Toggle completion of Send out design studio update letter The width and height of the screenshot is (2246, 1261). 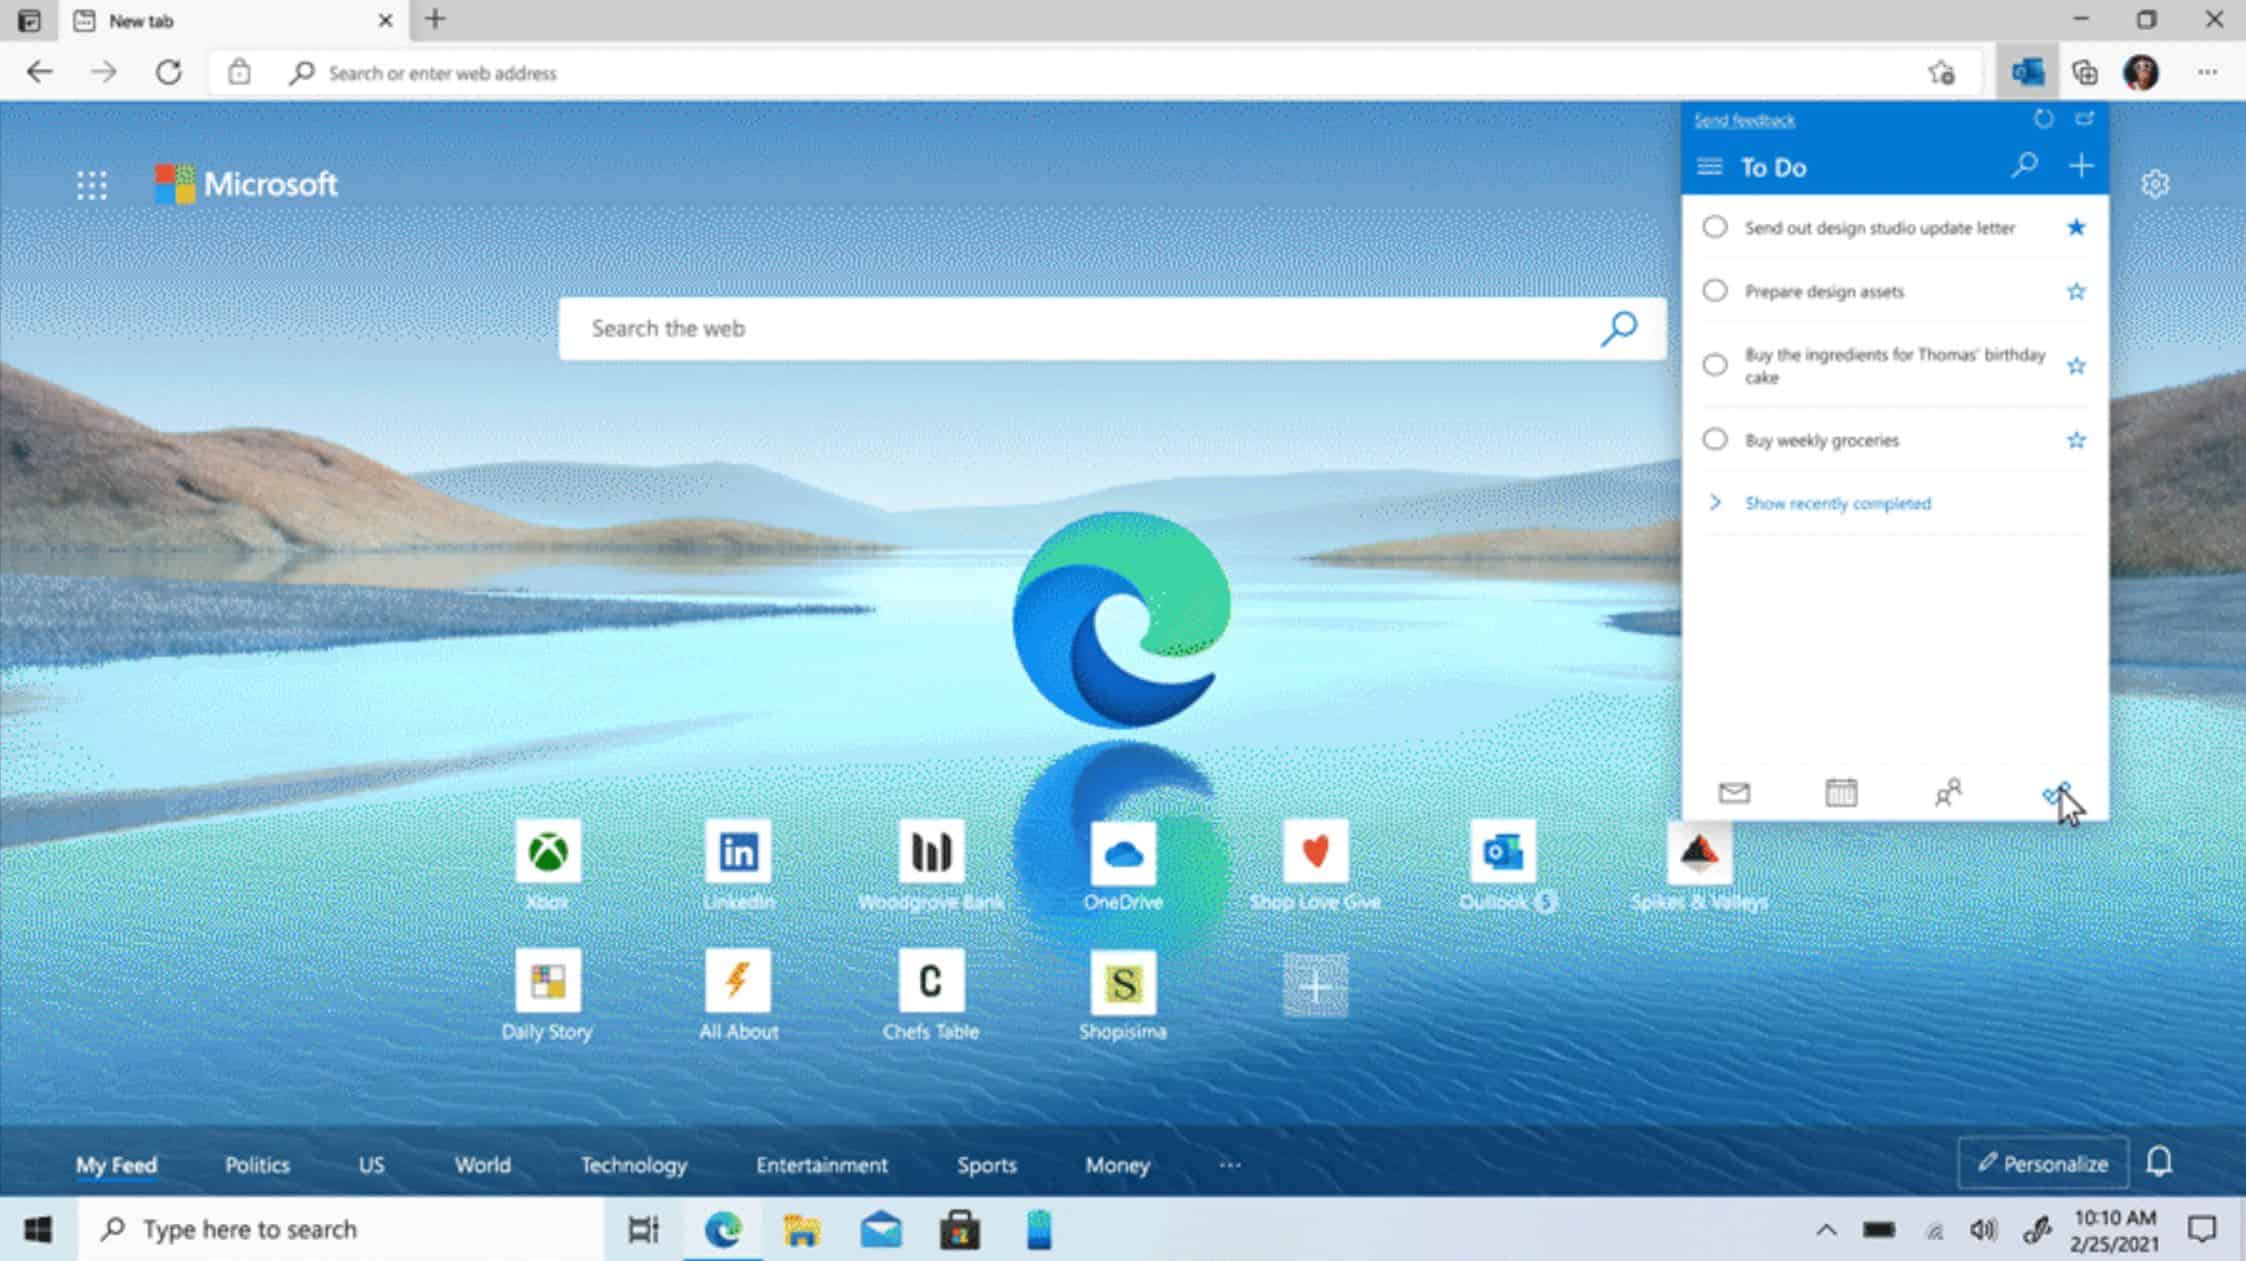click(1714, 227)
